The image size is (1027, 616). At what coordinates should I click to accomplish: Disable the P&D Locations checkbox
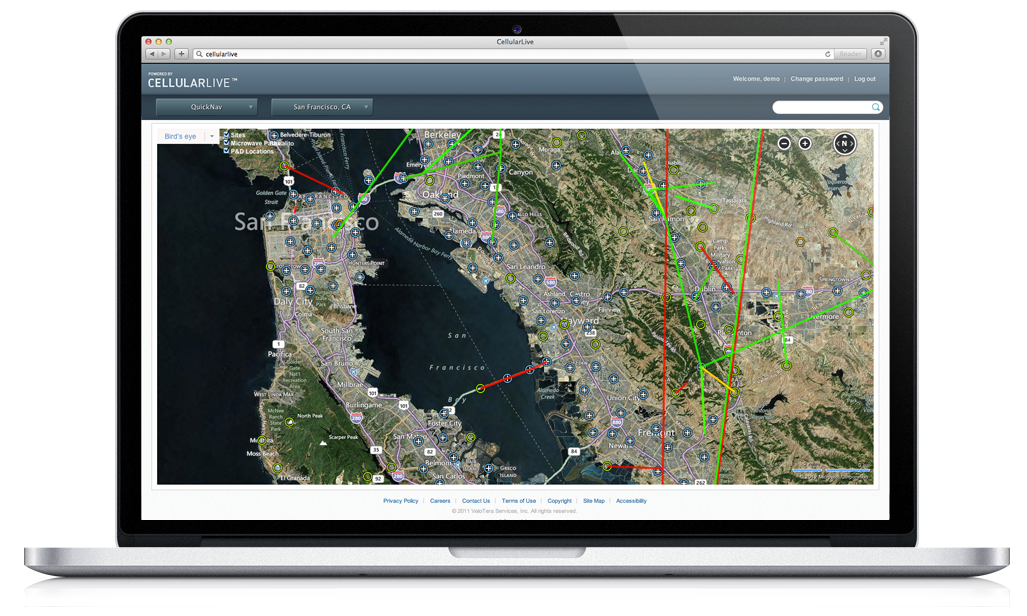pos(227,151)
